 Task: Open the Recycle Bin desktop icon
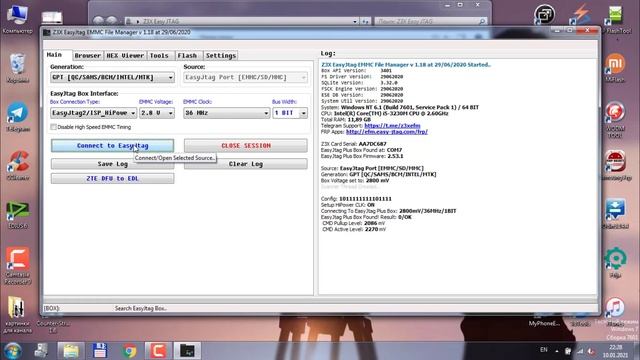tap(17, 67)
